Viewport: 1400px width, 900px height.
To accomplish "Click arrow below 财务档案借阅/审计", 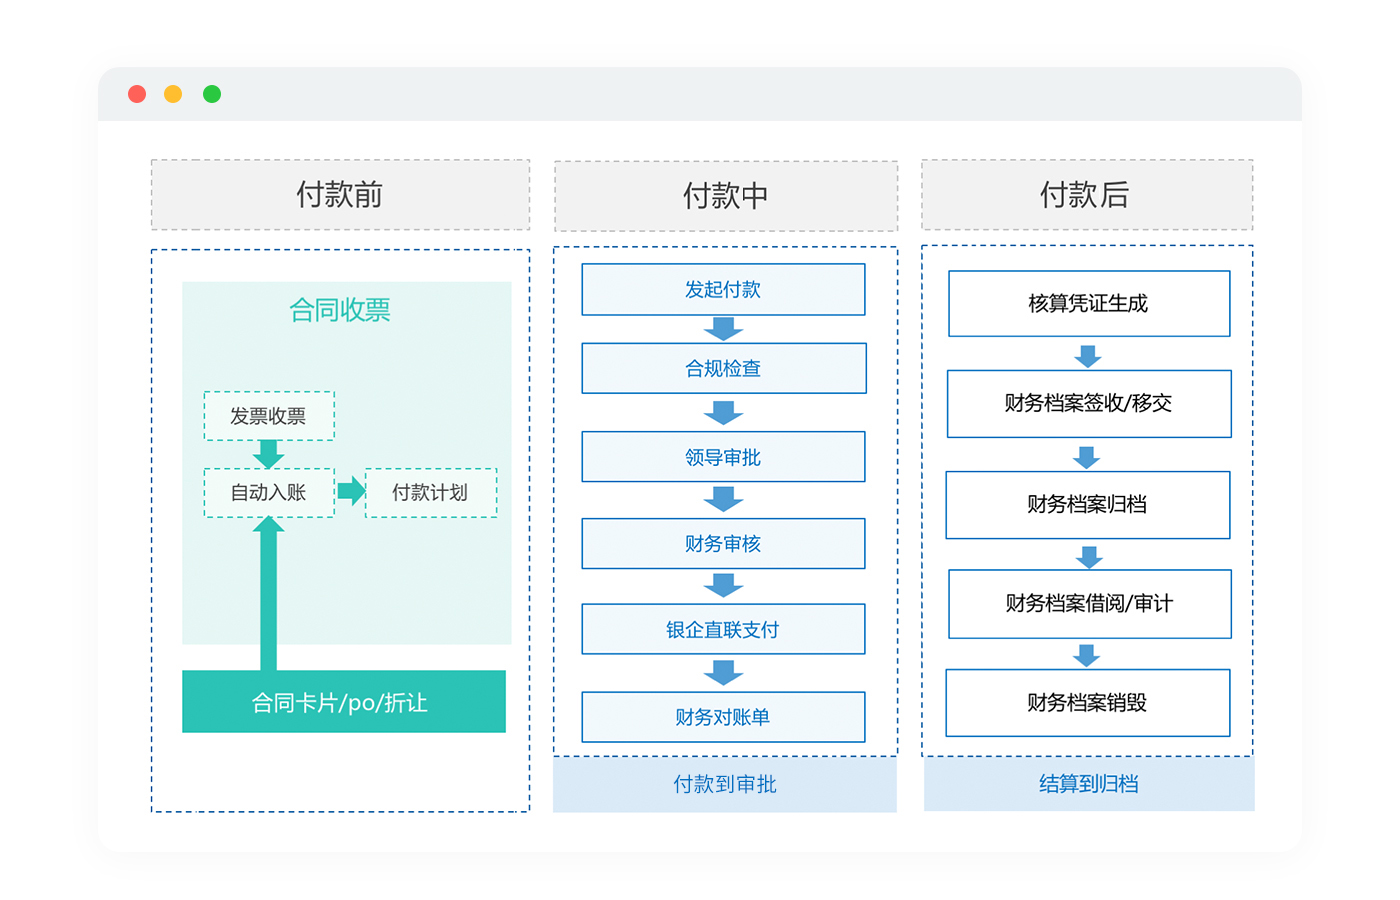I will 1087,656.
